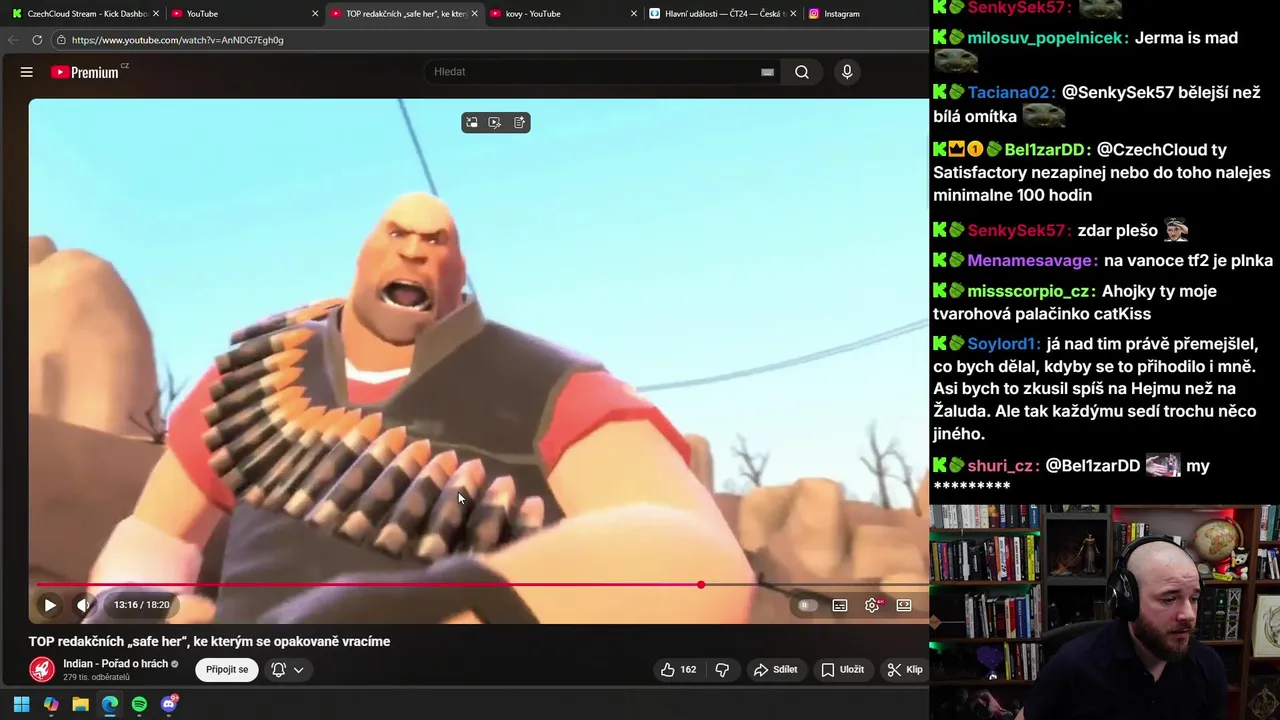
Task: Click the streamer webcam overlay
Action: point(1104,612)
